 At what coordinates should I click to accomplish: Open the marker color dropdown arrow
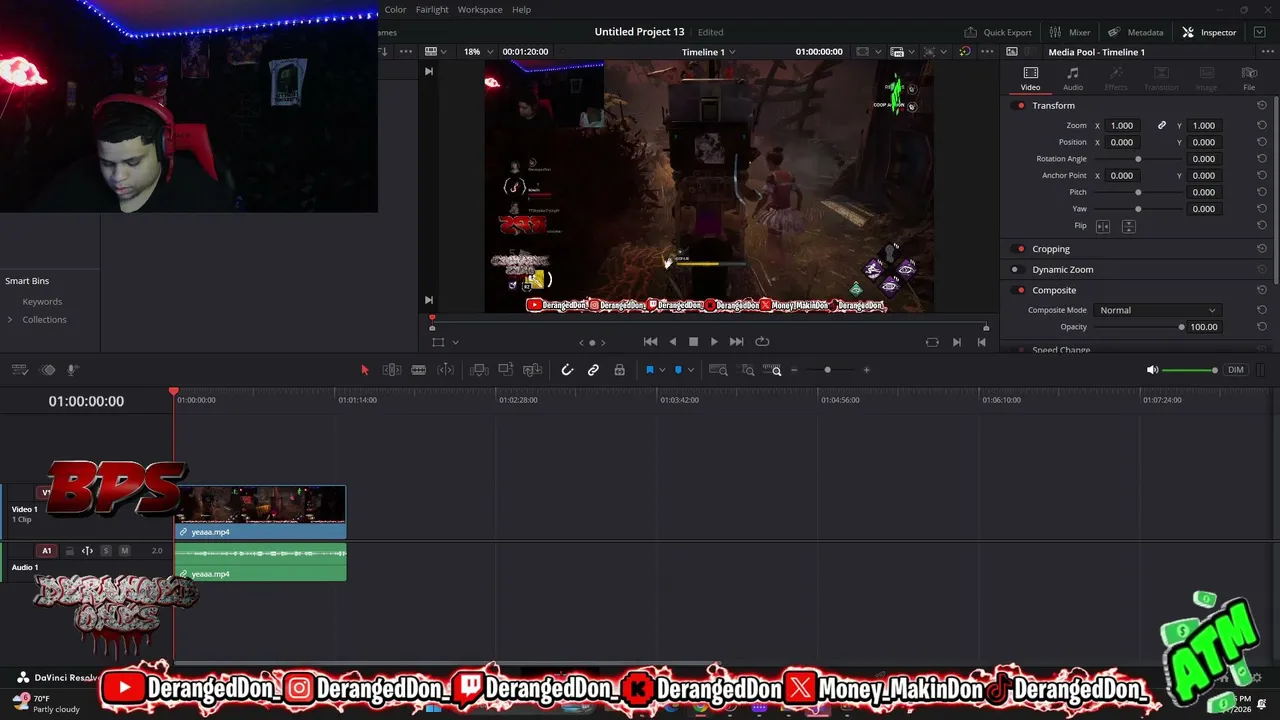[x=690, y=370]
